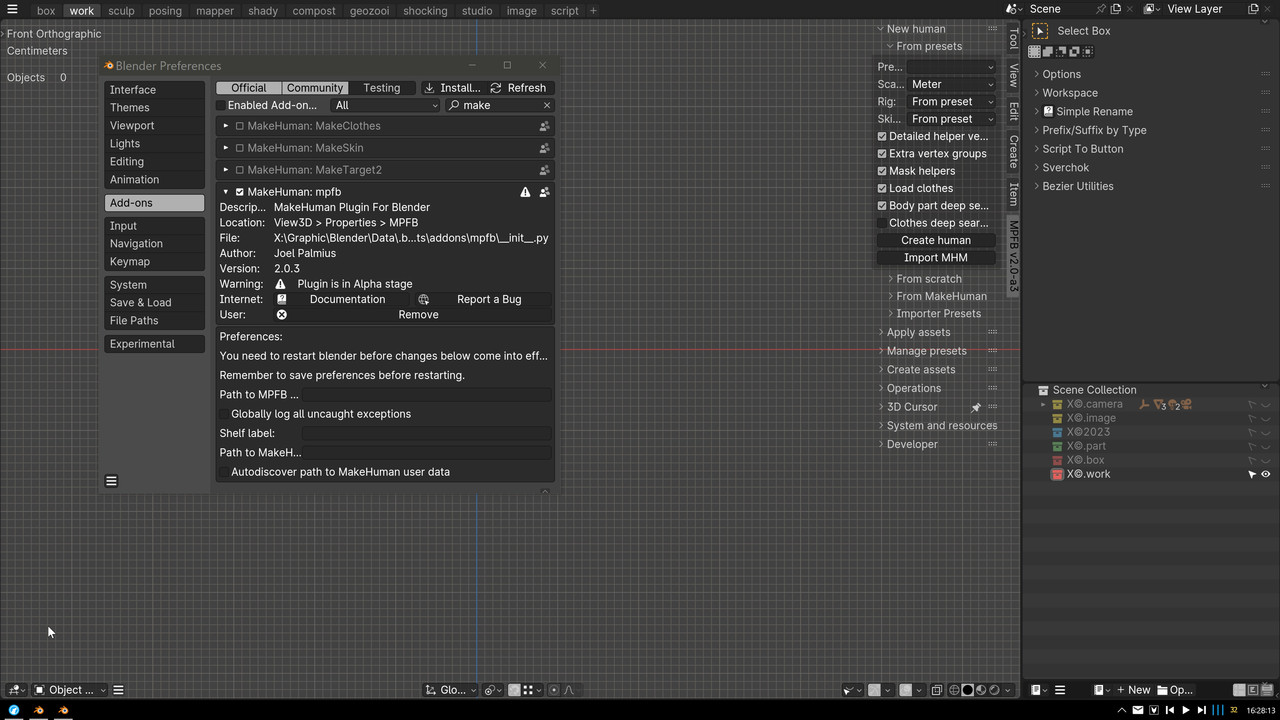Screen dimensions: 1280x720
Task: Open the MPFB v2.0-a3 sidebar tab
Action: [1013, 255]
